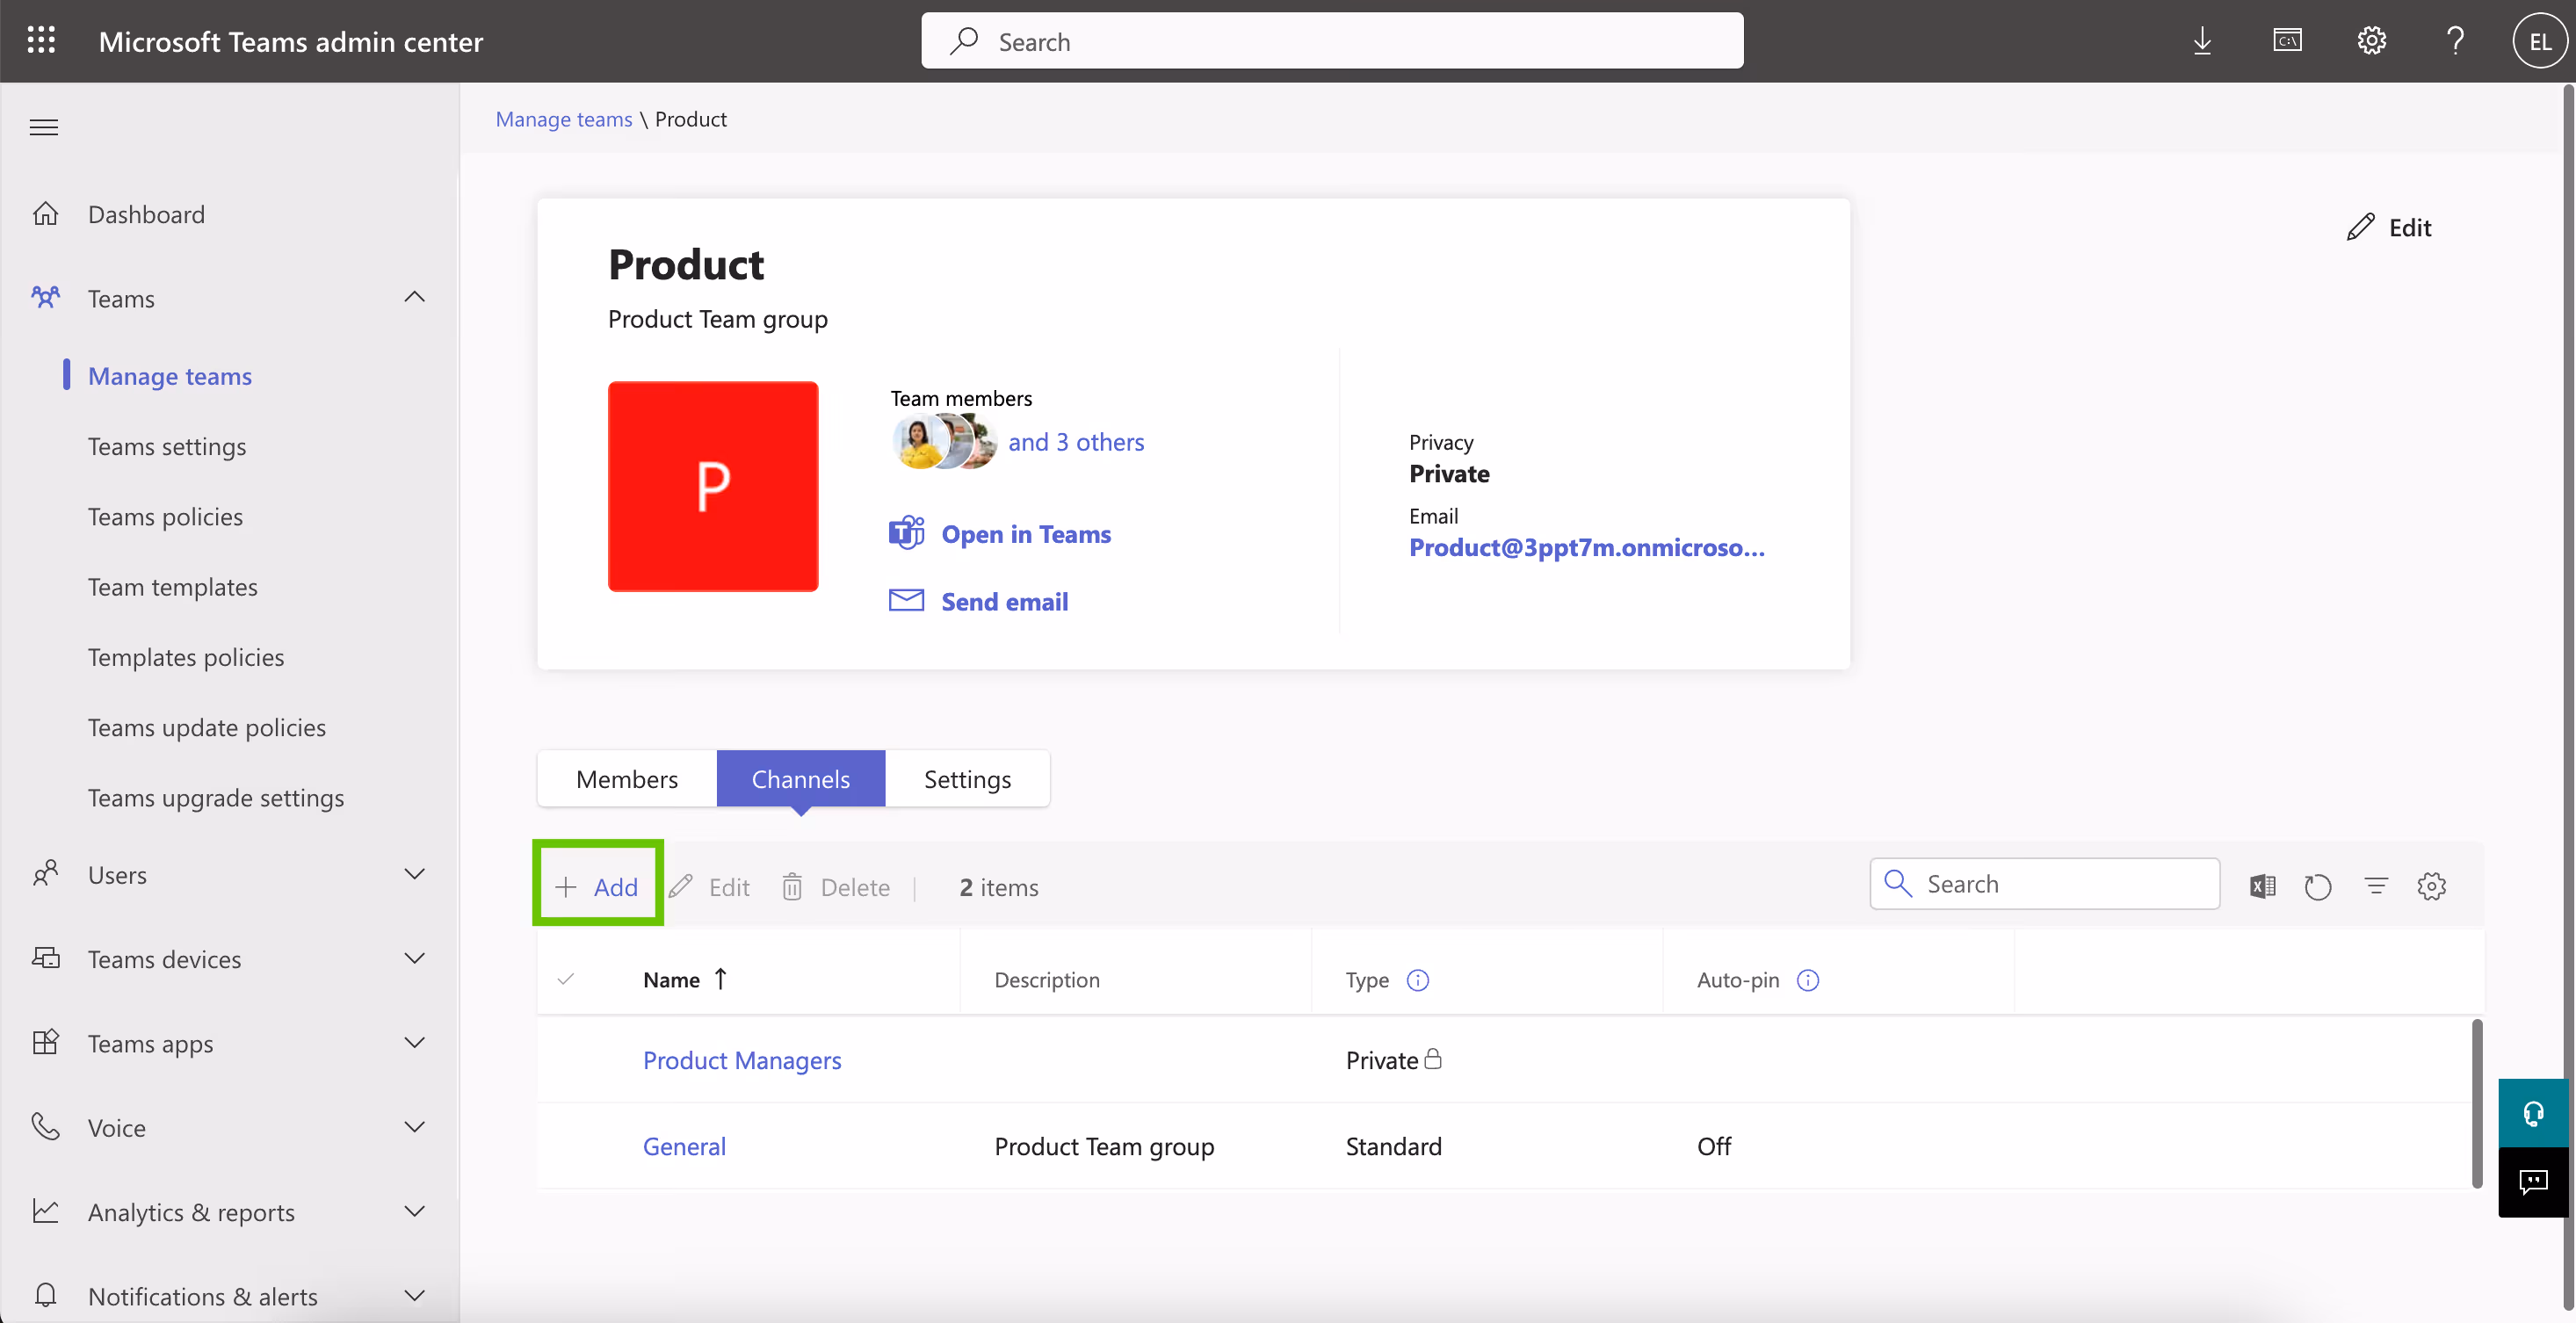Open the filter icon in channels toolbar
Viewport: 2576px width, 1323px height.
2375,886
